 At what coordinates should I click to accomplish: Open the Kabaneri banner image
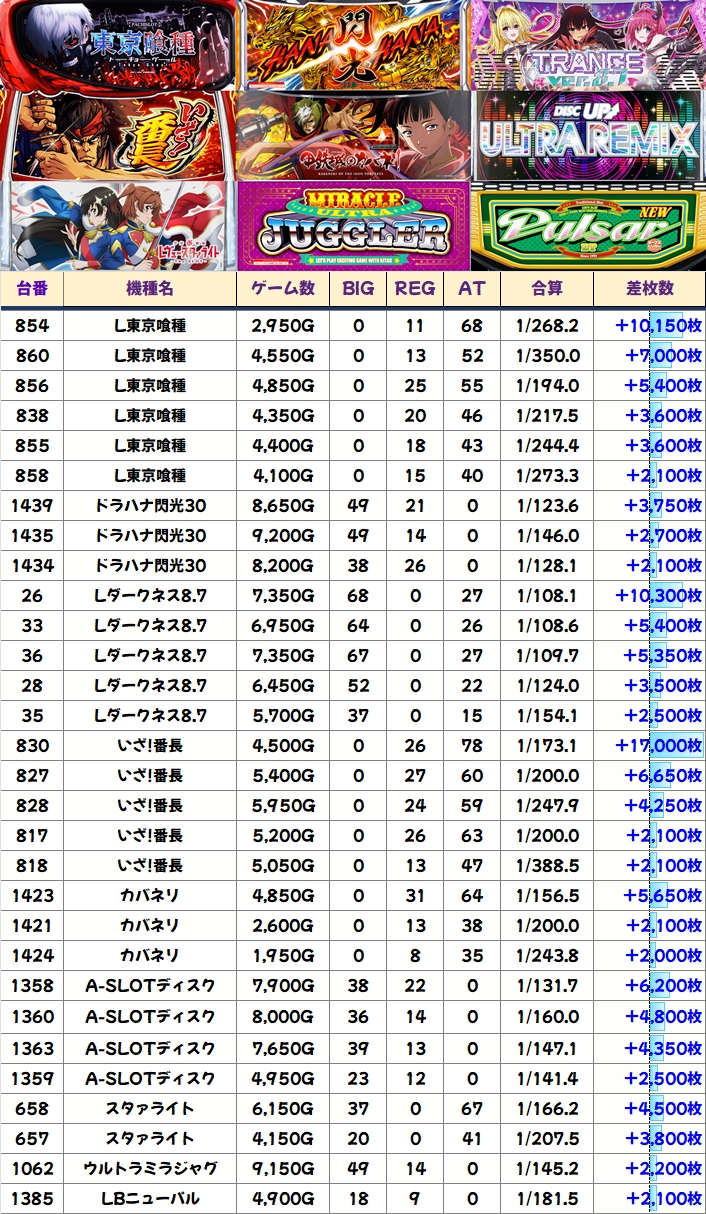(x=352, y=135)
